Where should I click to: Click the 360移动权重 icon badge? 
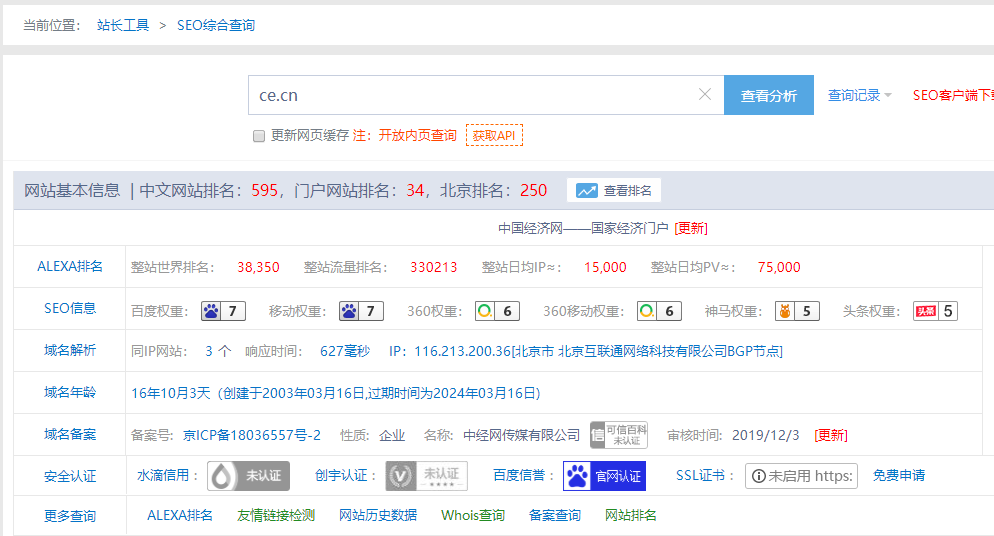pyautogui.click(x=659, y=311)
